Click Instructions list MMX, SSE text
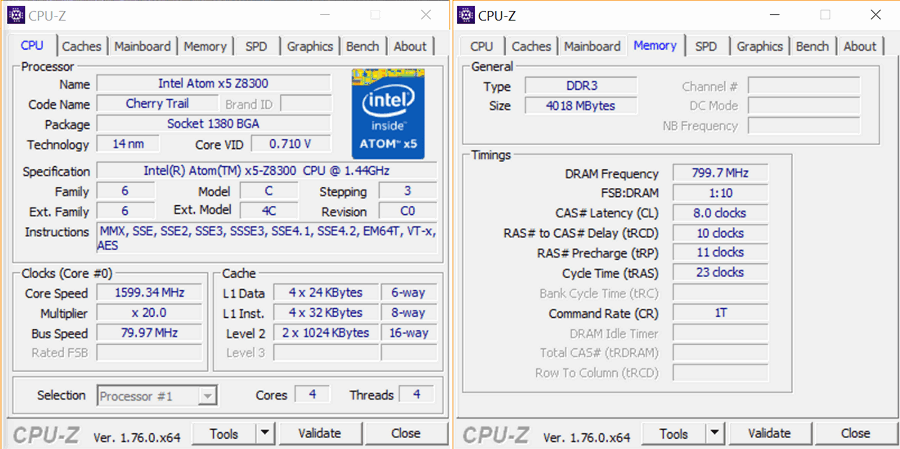Viewport: 900px width, 449px height. tap(267, 238)
